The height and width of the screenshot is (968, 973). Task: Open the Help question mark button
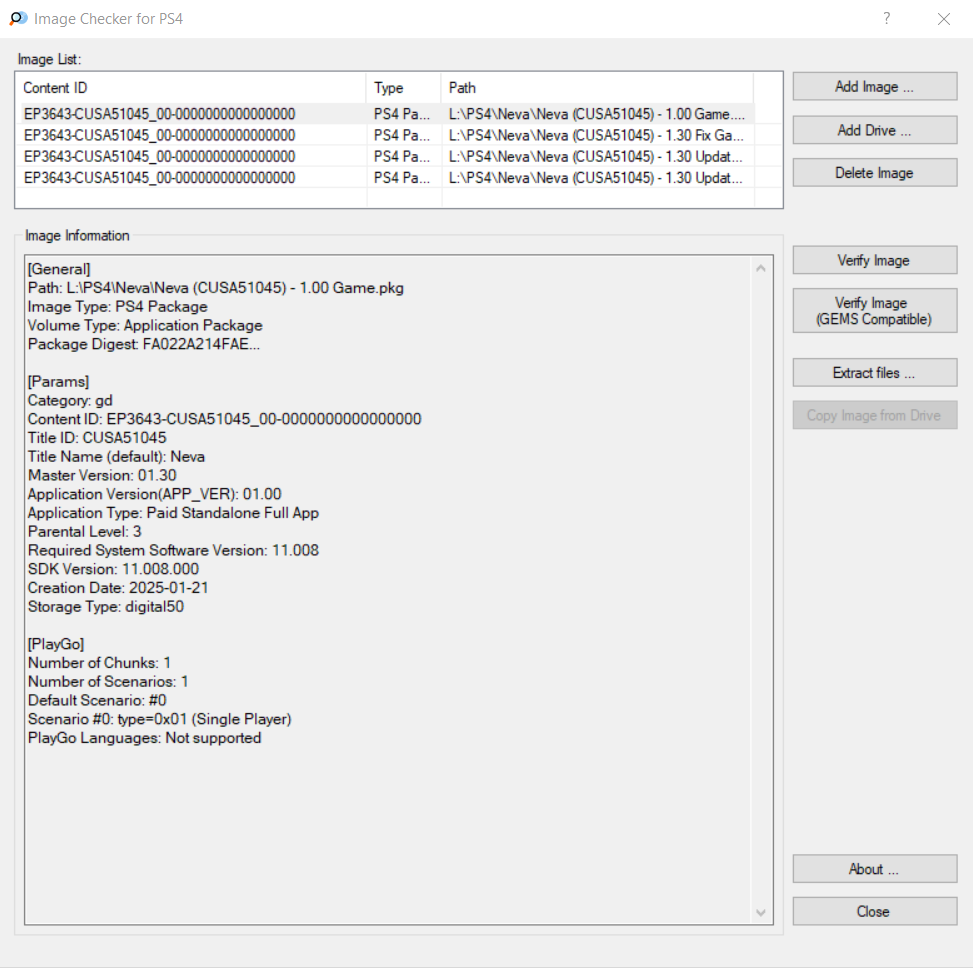[x=887, y=19]
